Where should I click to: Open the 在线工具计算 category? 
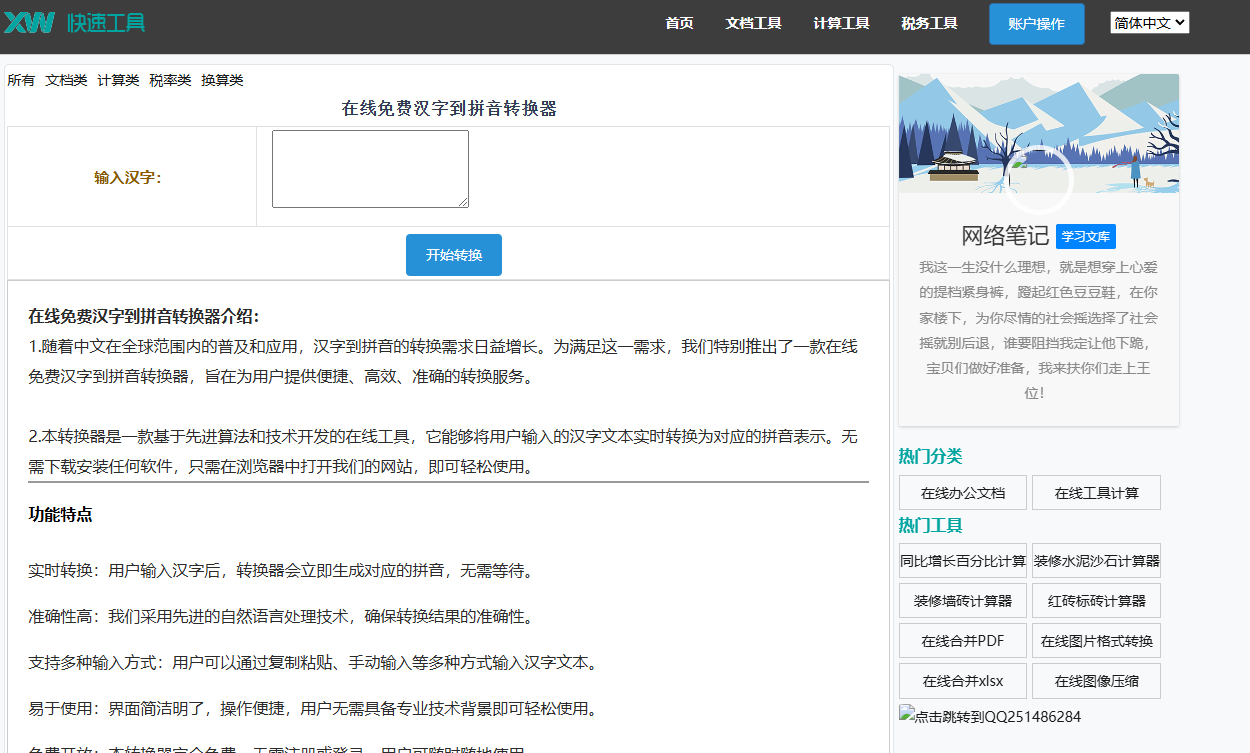coord(1096,493)
